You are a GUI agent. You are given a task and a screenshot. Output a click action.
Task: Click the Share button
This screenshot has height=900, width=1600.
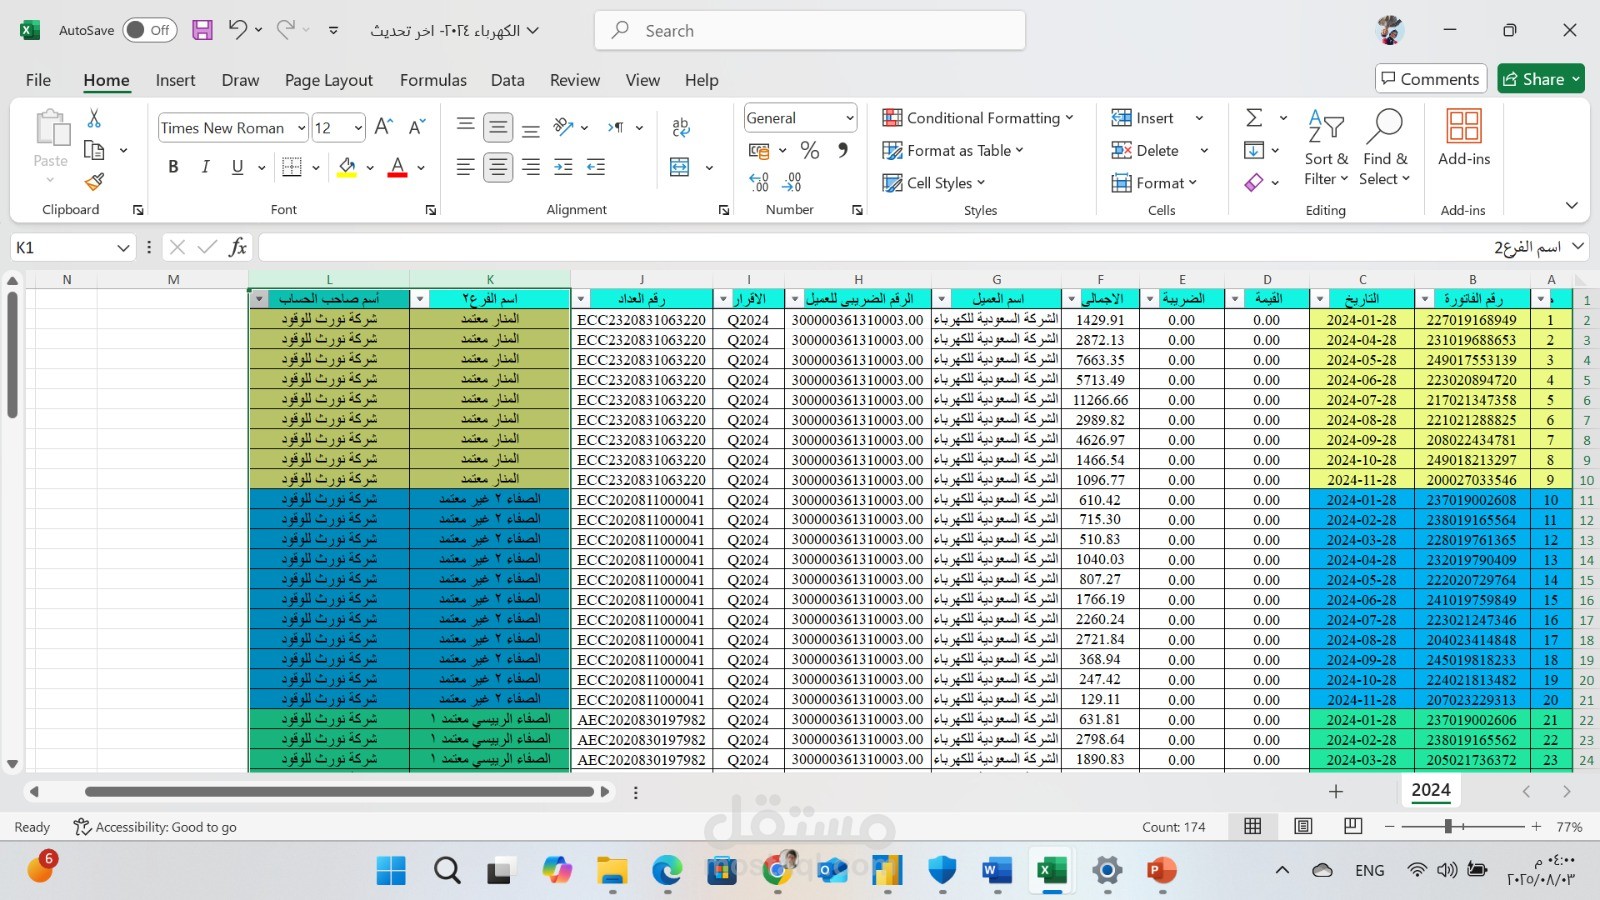[x=1541, y=79]
